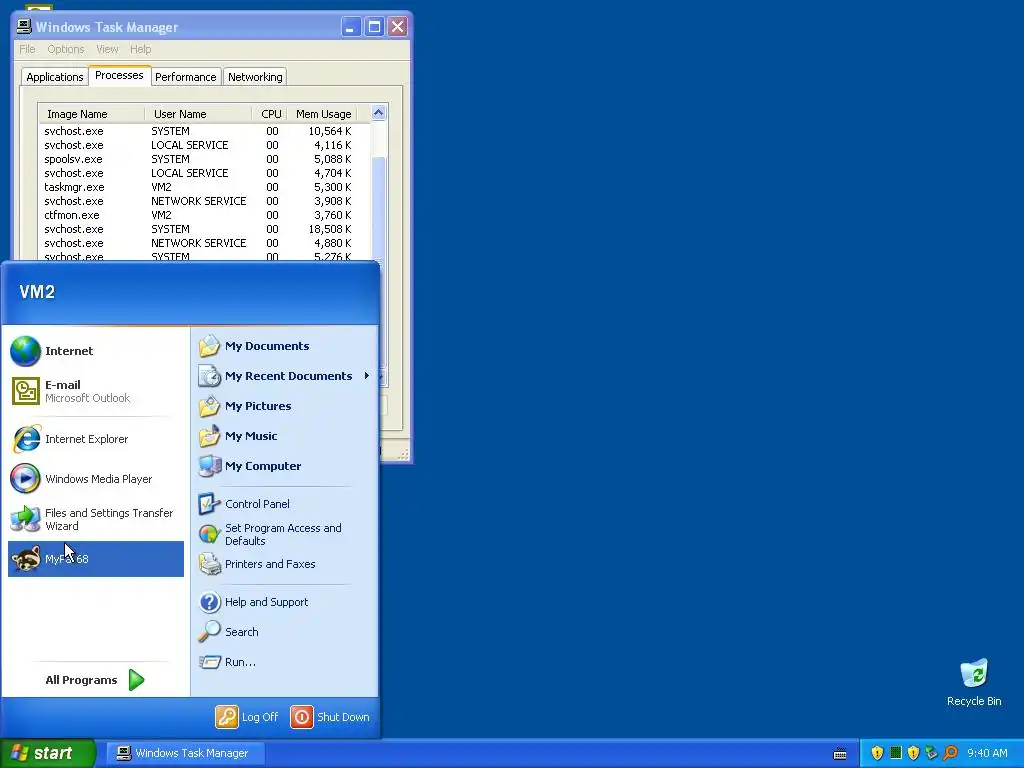The width and height of the screenshot is (1024, 768).
Task: Click the keyboard icon on the taskbar
Action: (x=840, y=754)
